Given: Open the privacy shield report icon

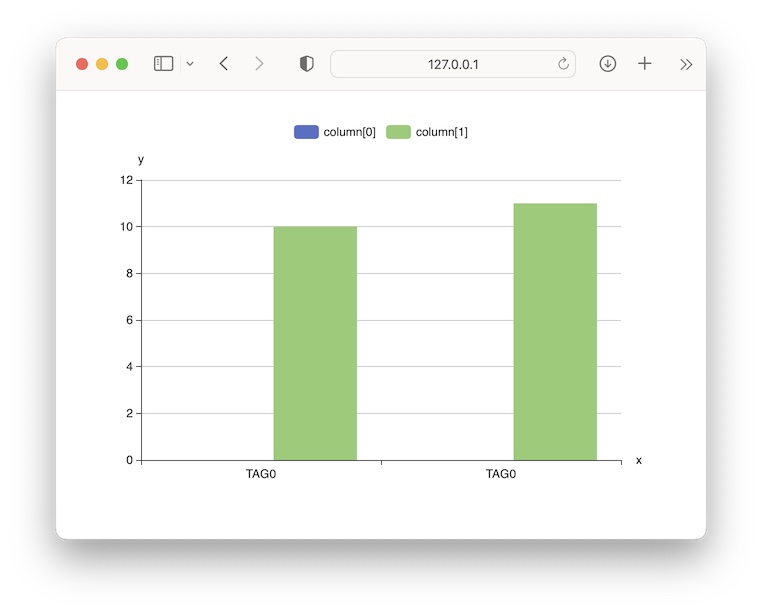Looking at the screenshot, I should (x=307, y=64).
